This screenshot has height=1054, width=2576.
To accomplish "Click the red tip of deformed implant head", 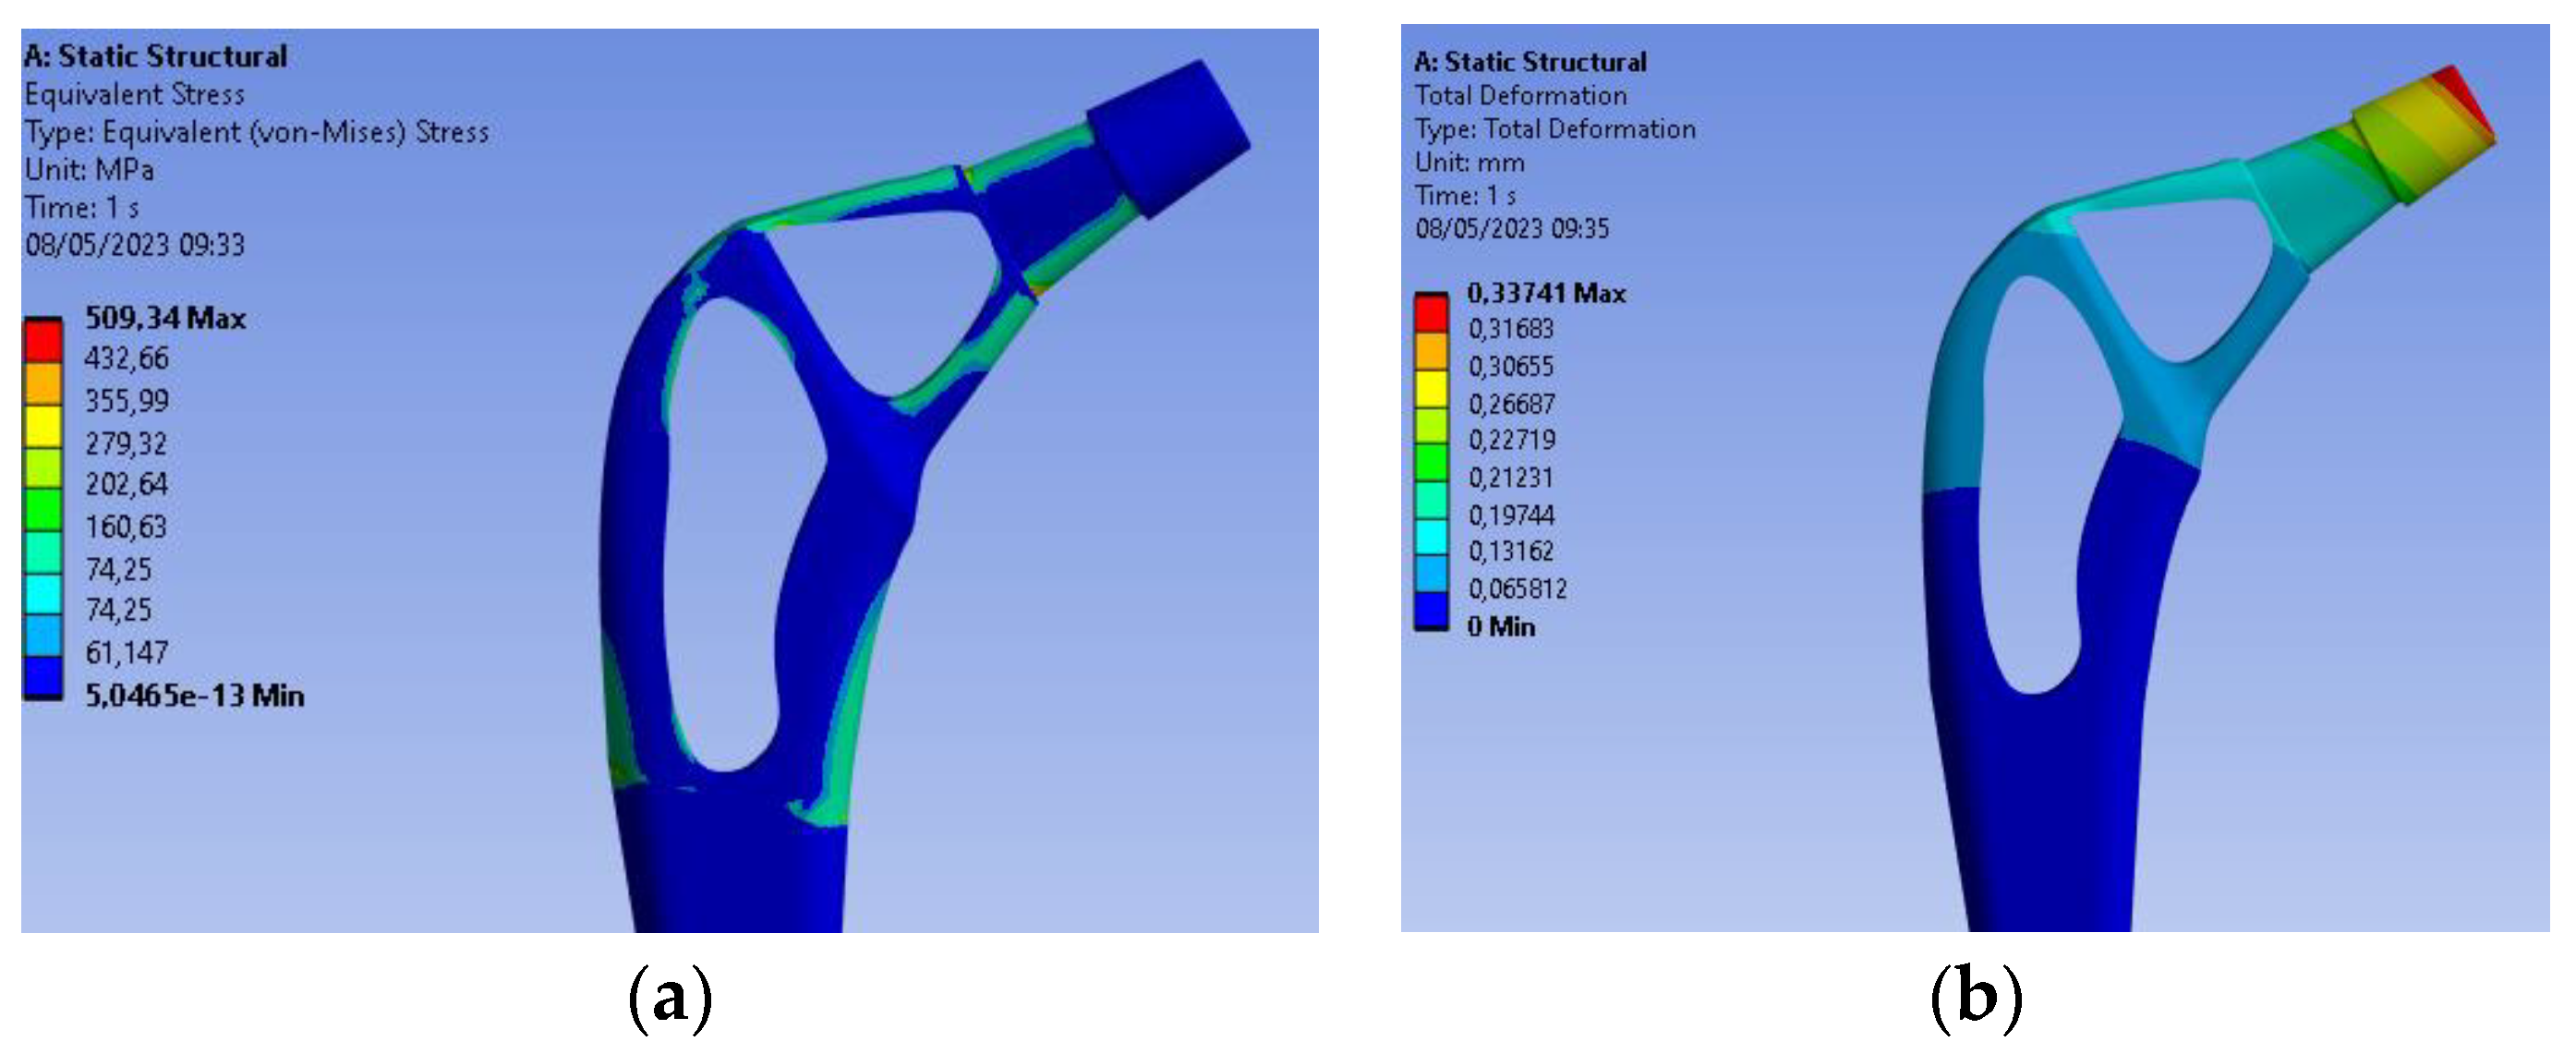I will tap(2462, 95).
